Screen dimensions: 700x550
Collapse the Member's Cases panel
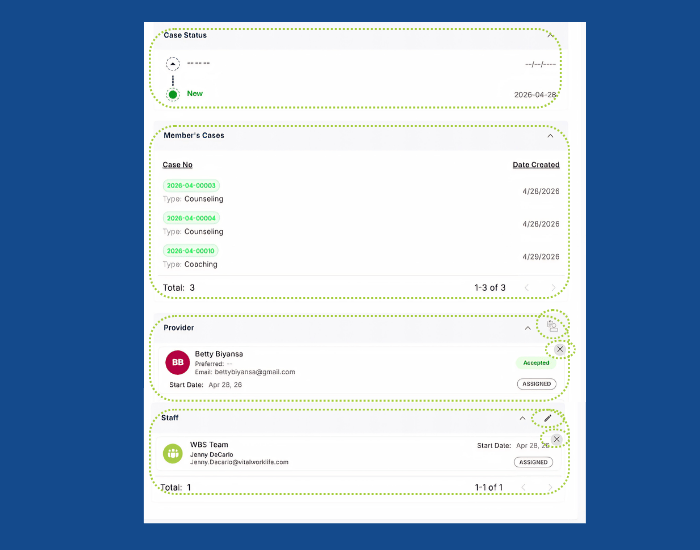[x=550, y=136]
